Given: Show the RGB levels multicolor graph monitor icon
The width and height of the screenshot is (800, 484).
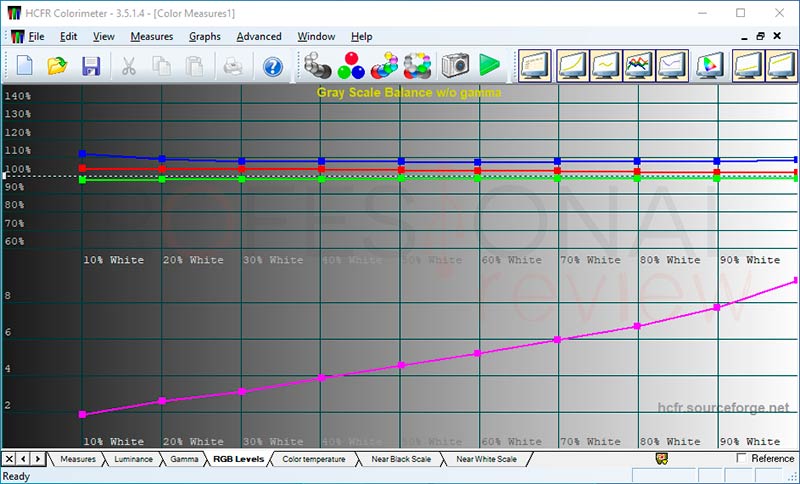Looking at the screenshot, I should (639, 65).
